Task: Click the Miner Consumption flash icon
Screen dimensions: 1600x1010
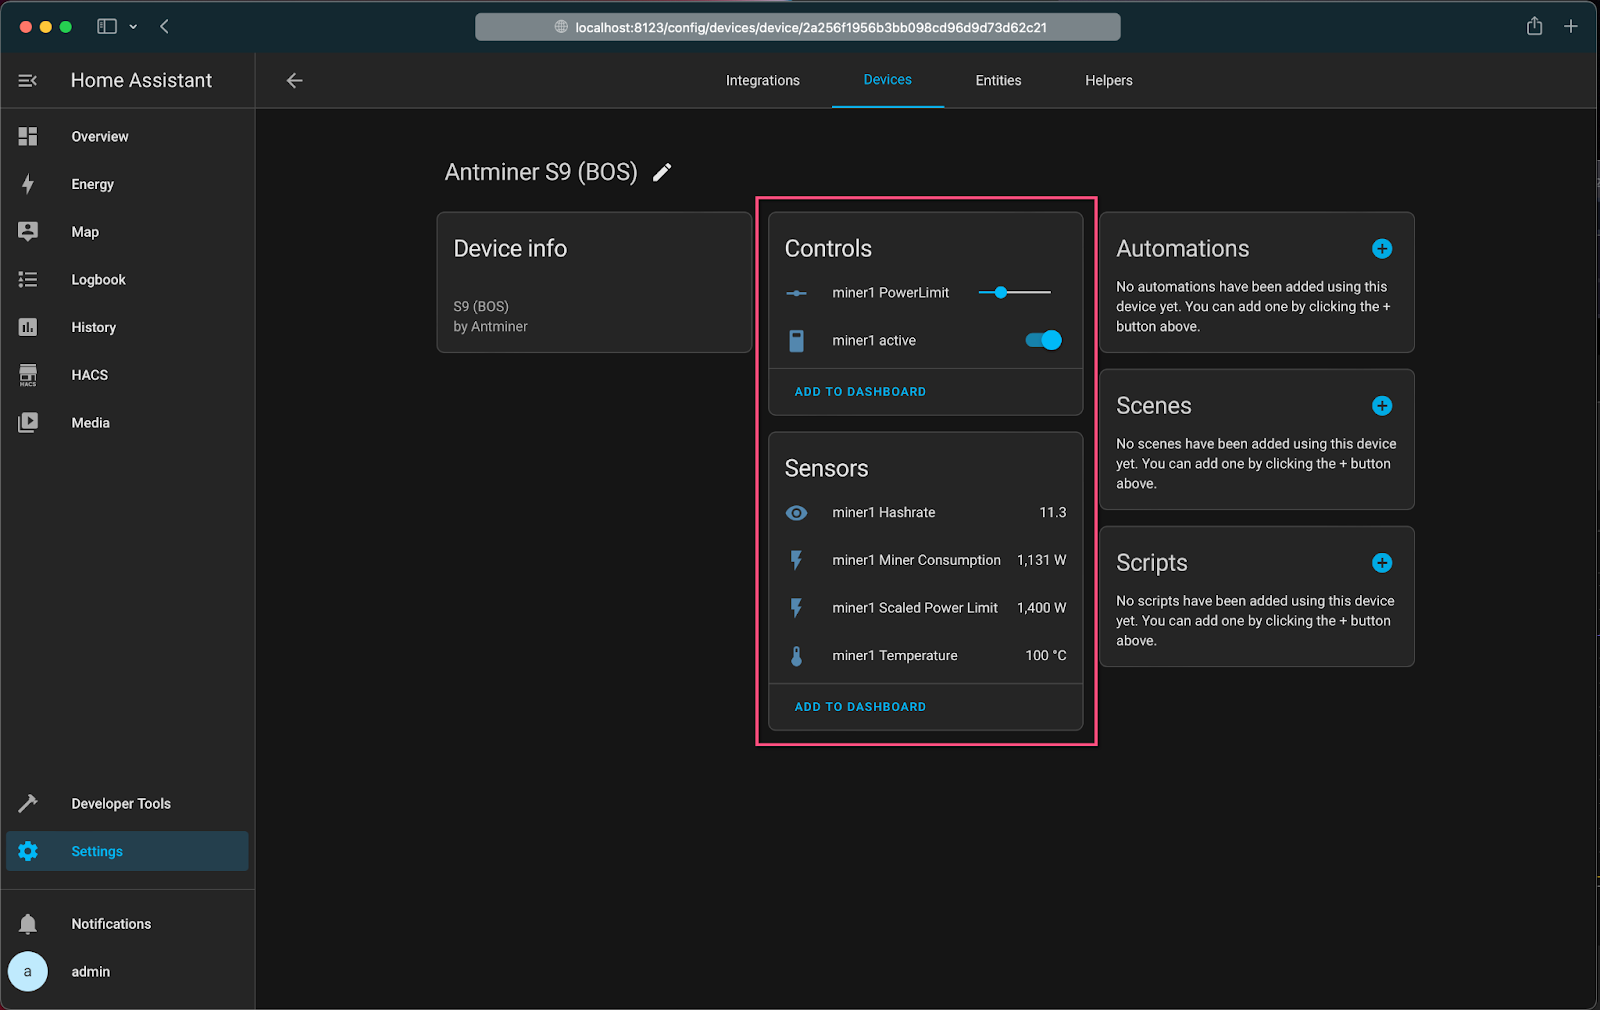Action: (796, 560)
